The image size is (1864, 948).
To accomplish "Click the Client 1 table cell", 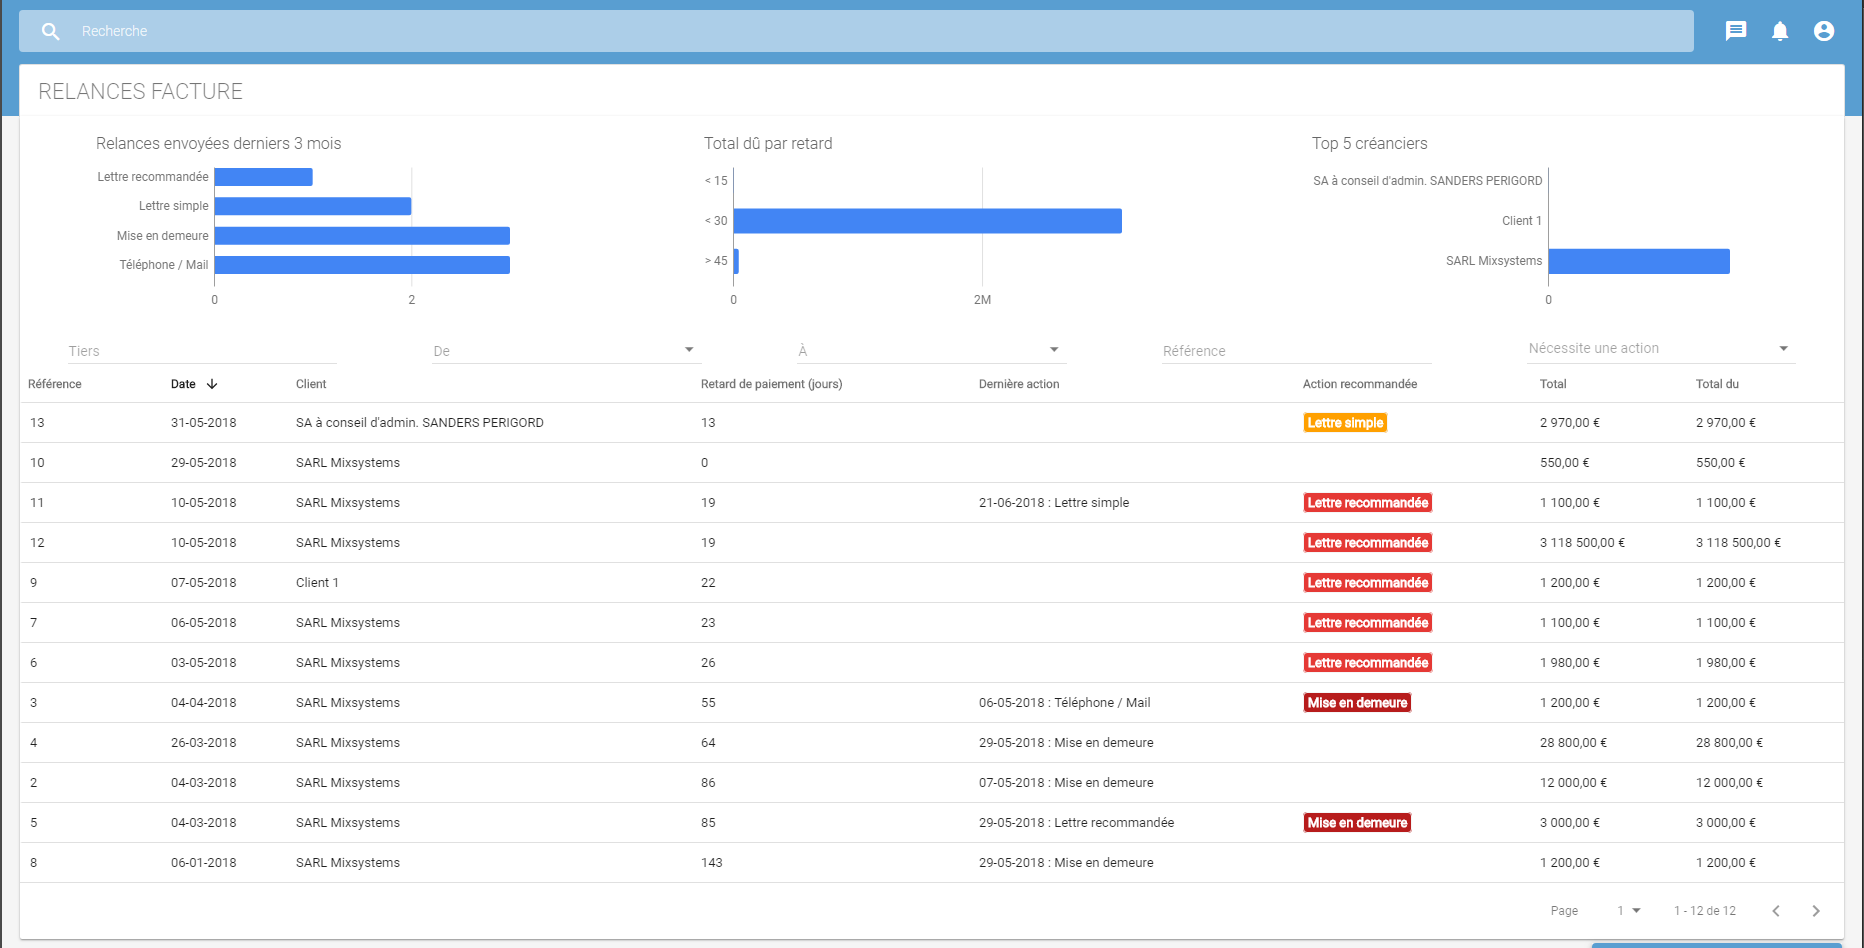I will (317, 583).
